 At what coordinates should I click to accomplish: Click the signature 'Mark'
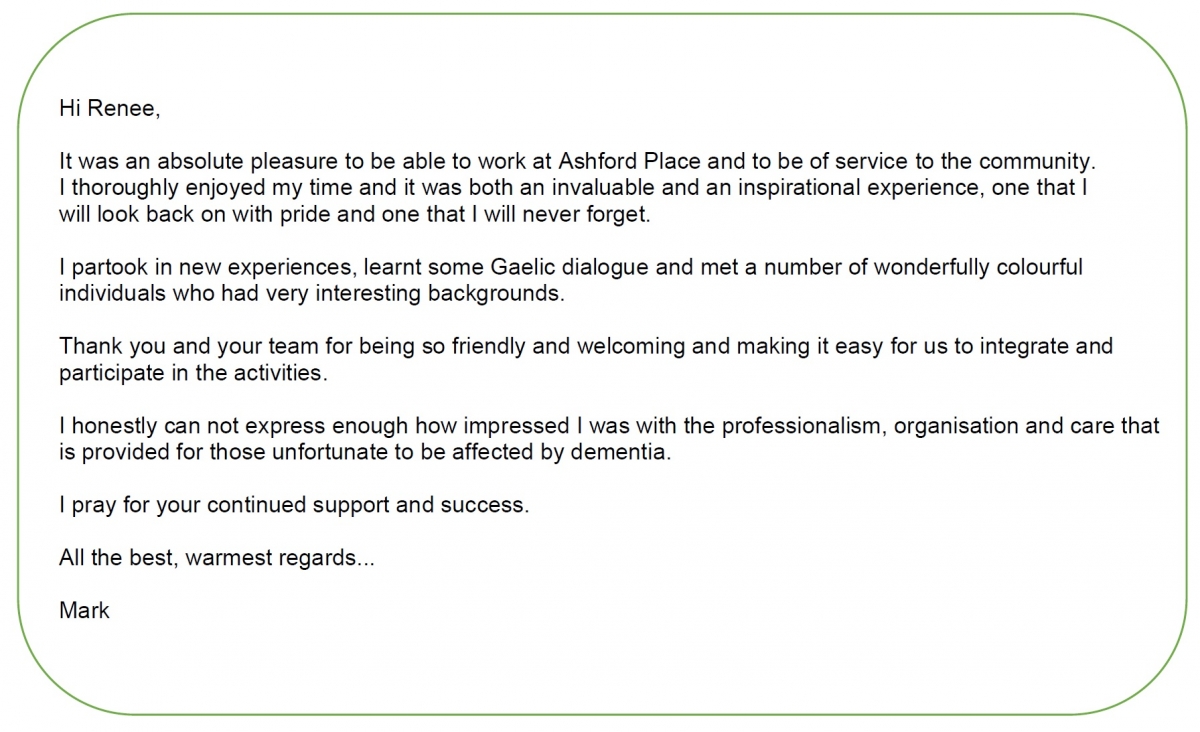click(84, 610)
